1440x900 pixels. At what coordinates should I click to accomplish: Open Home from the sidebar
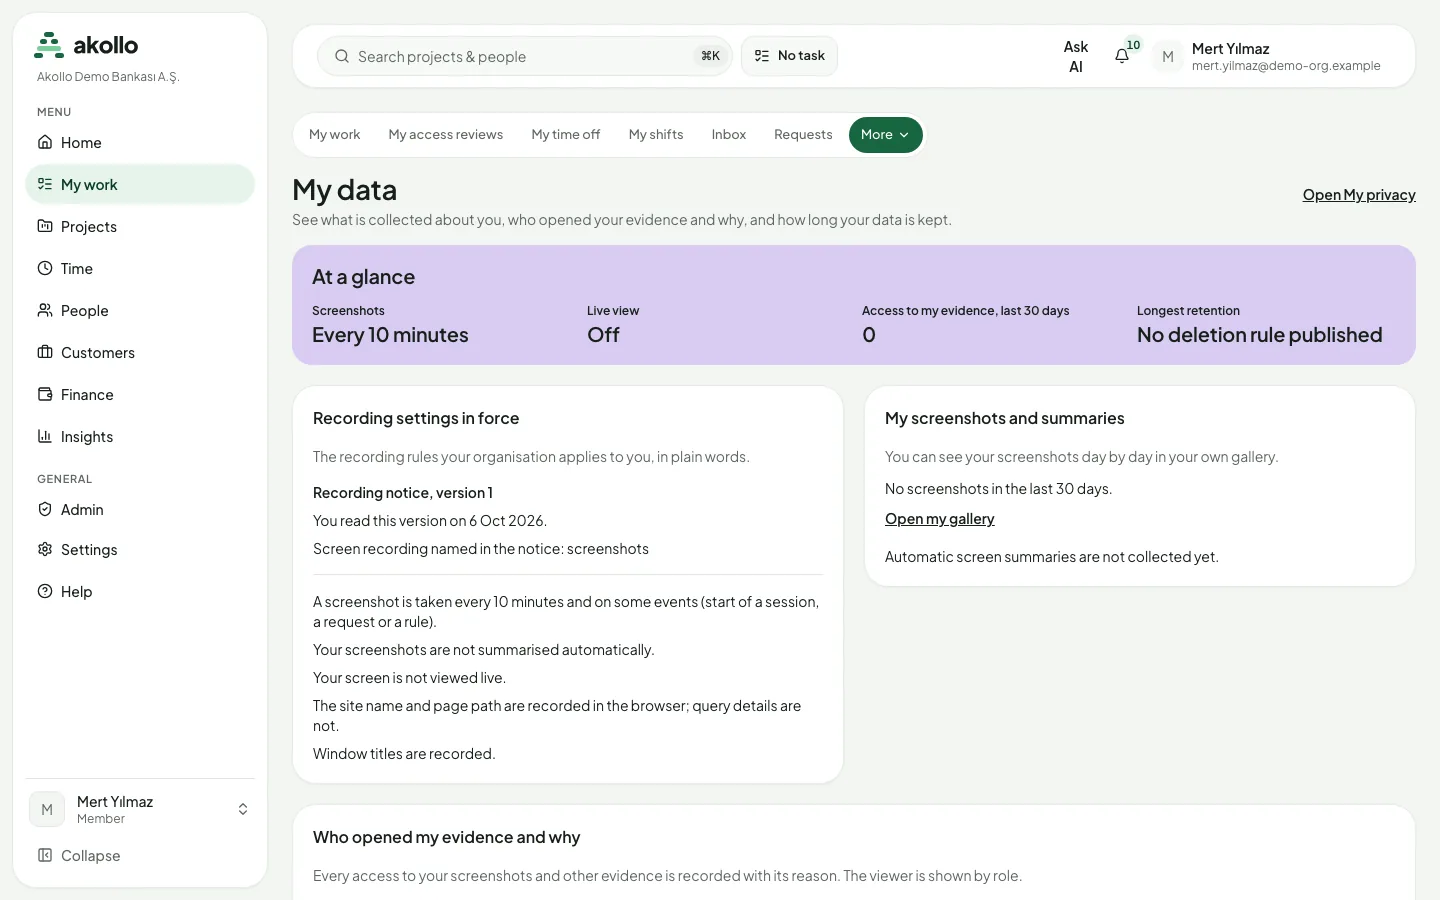(140, 143)
